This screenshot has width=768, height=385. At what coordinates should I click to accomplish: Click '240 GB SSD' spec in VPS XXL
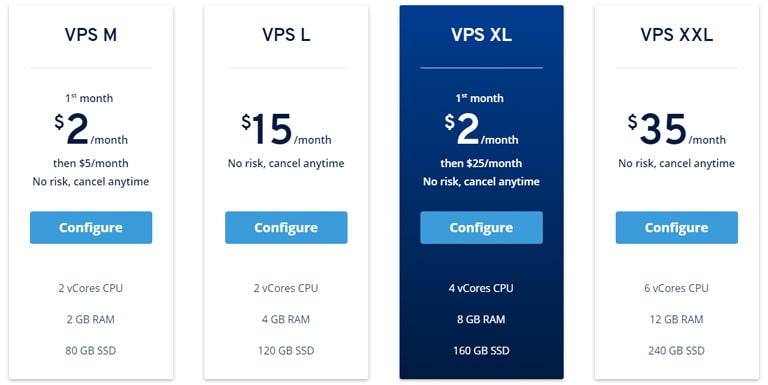(x=676, y=351)
